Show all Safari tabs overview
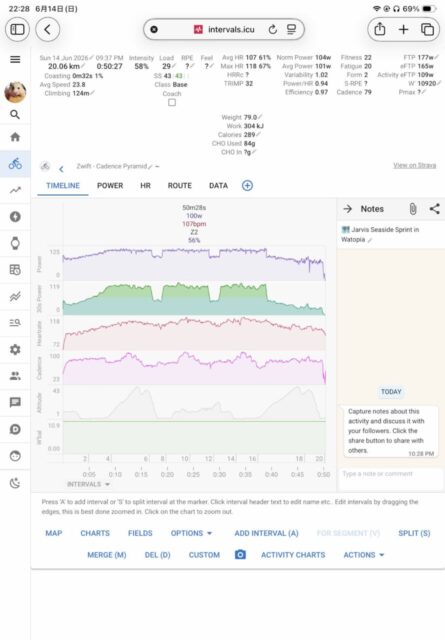The image size is (445, 640). [427, 29]
